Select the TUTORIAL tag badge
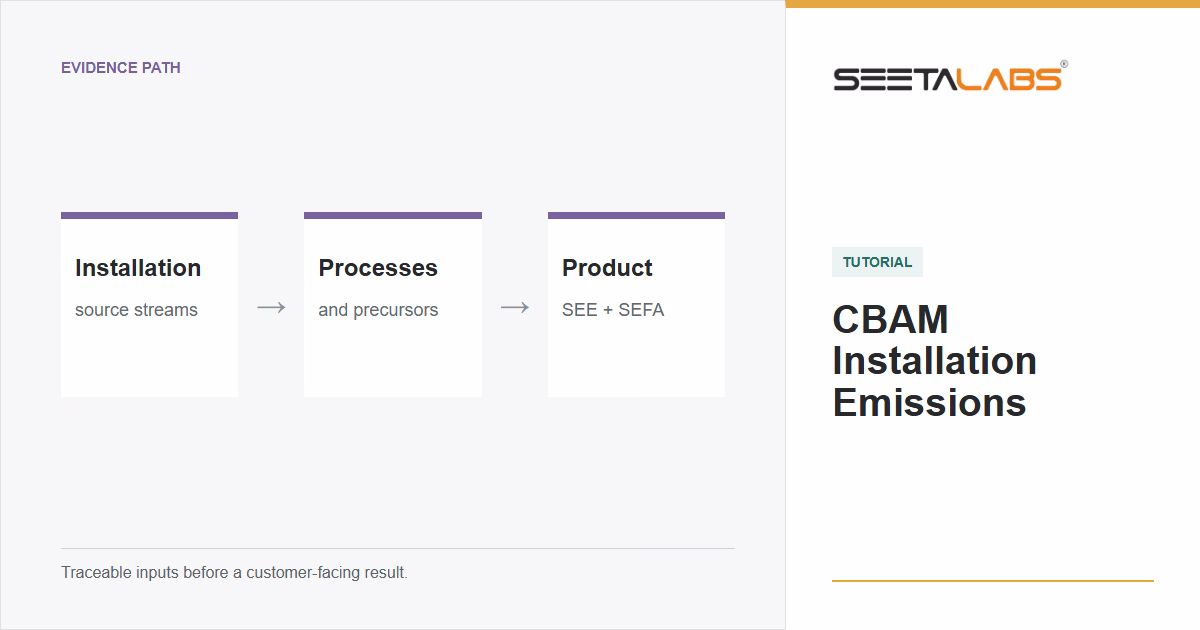 coord(877,262)
